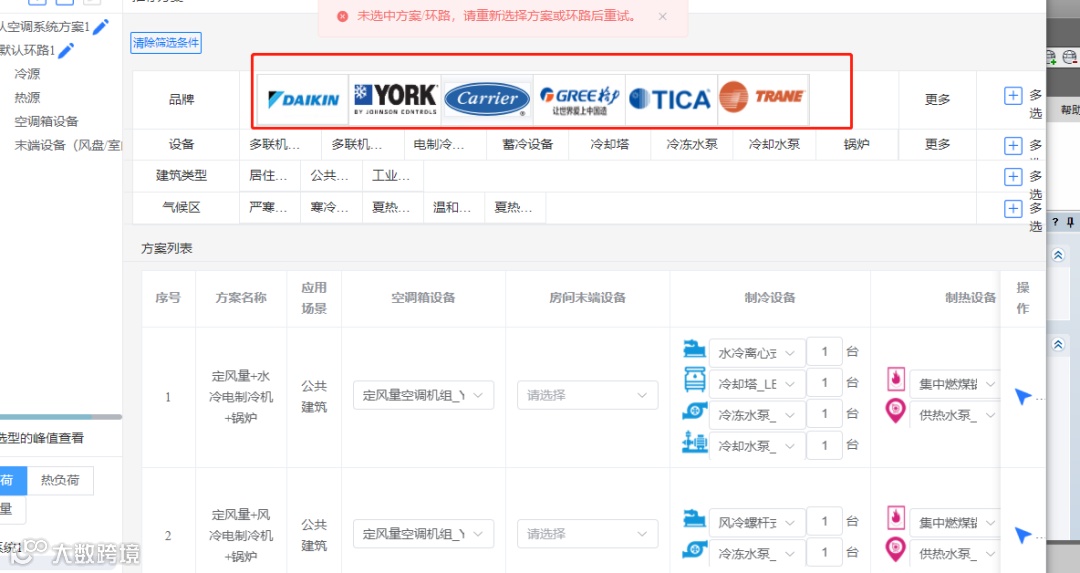Switch to 热负荷 tab

tap(60, 481)
